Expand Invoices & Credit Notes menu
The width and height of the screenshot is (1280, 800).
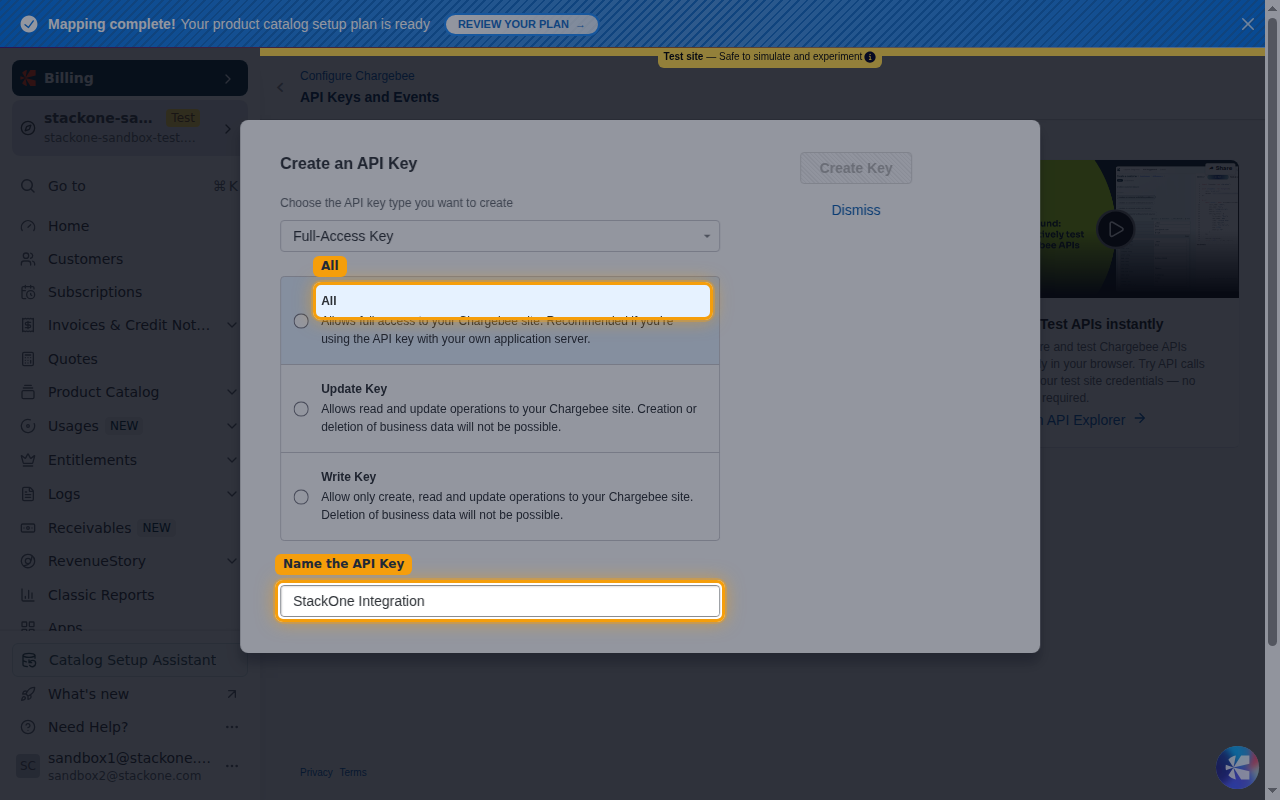pyautogui.click(x=232, y=325)
